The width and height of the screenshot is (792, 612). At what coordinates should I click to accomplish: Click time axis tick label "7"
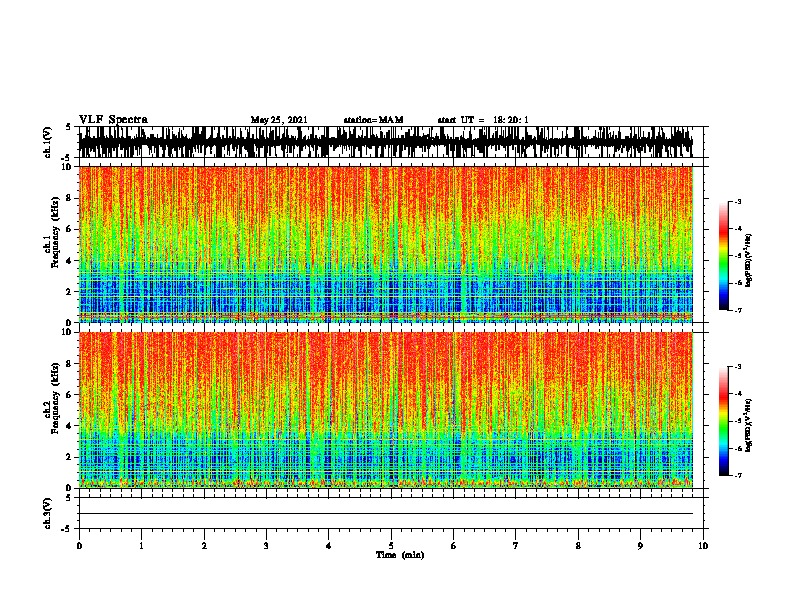(x=516, y=546)
